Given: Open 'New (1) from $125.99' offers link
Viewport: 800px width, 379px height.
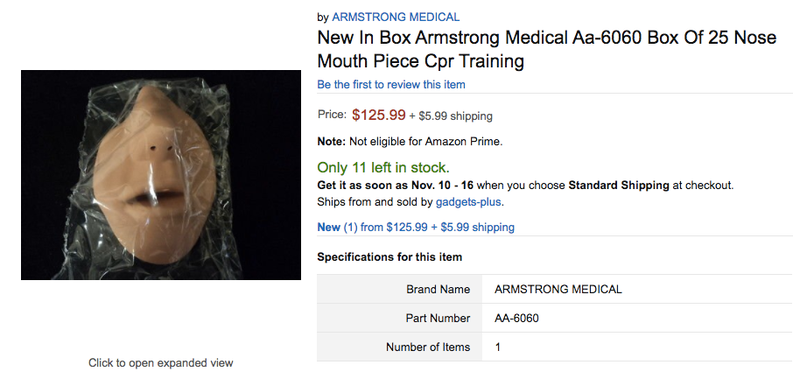Looking at the screenshot, I should point(416,227).
